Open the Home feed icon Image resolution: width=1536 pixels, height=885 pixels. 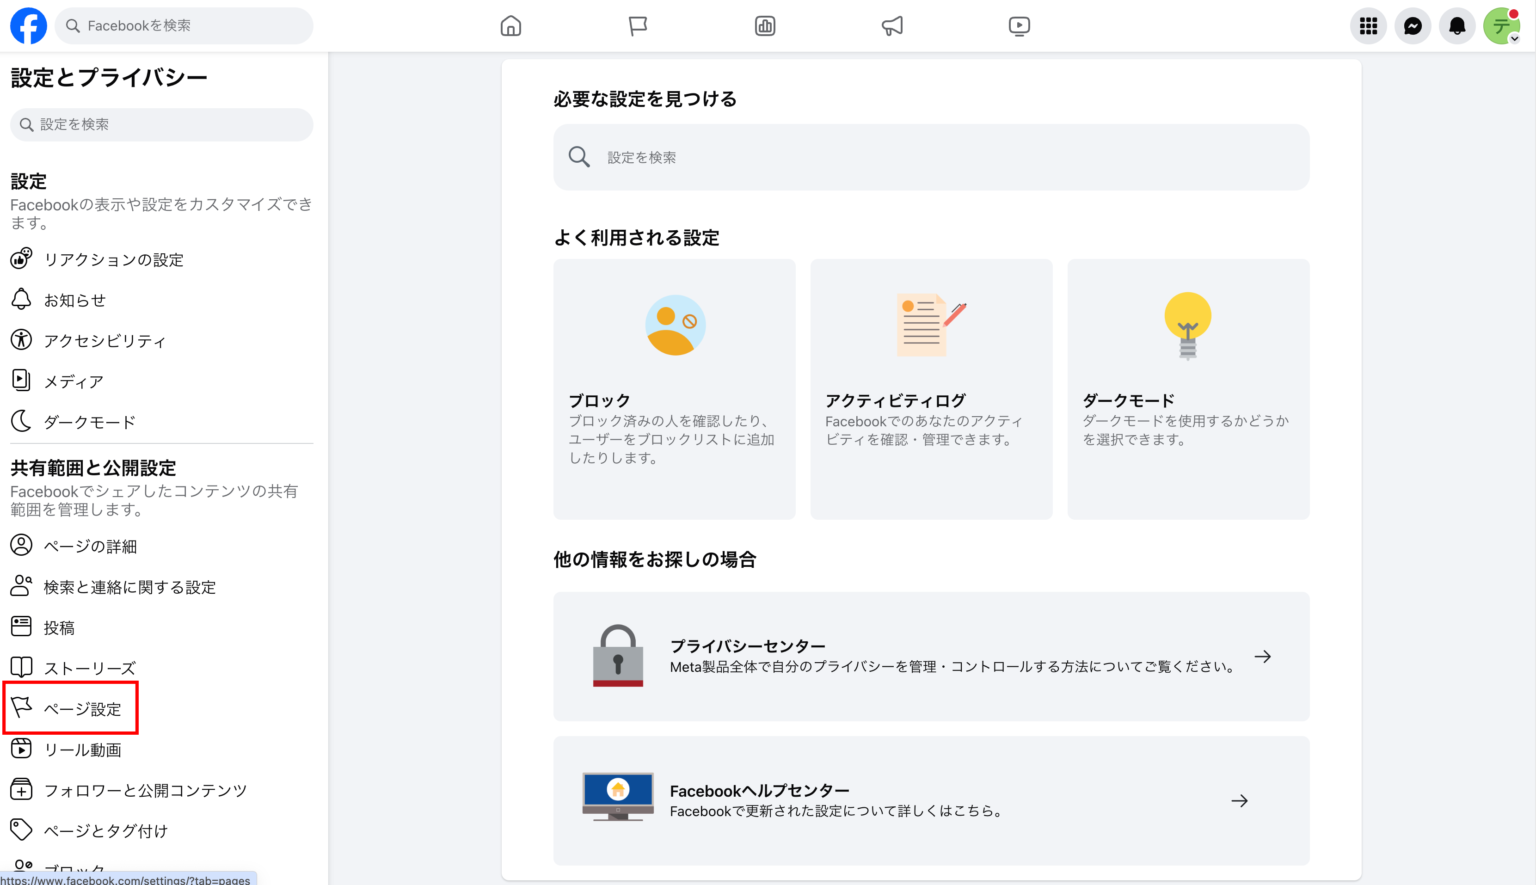510,25
